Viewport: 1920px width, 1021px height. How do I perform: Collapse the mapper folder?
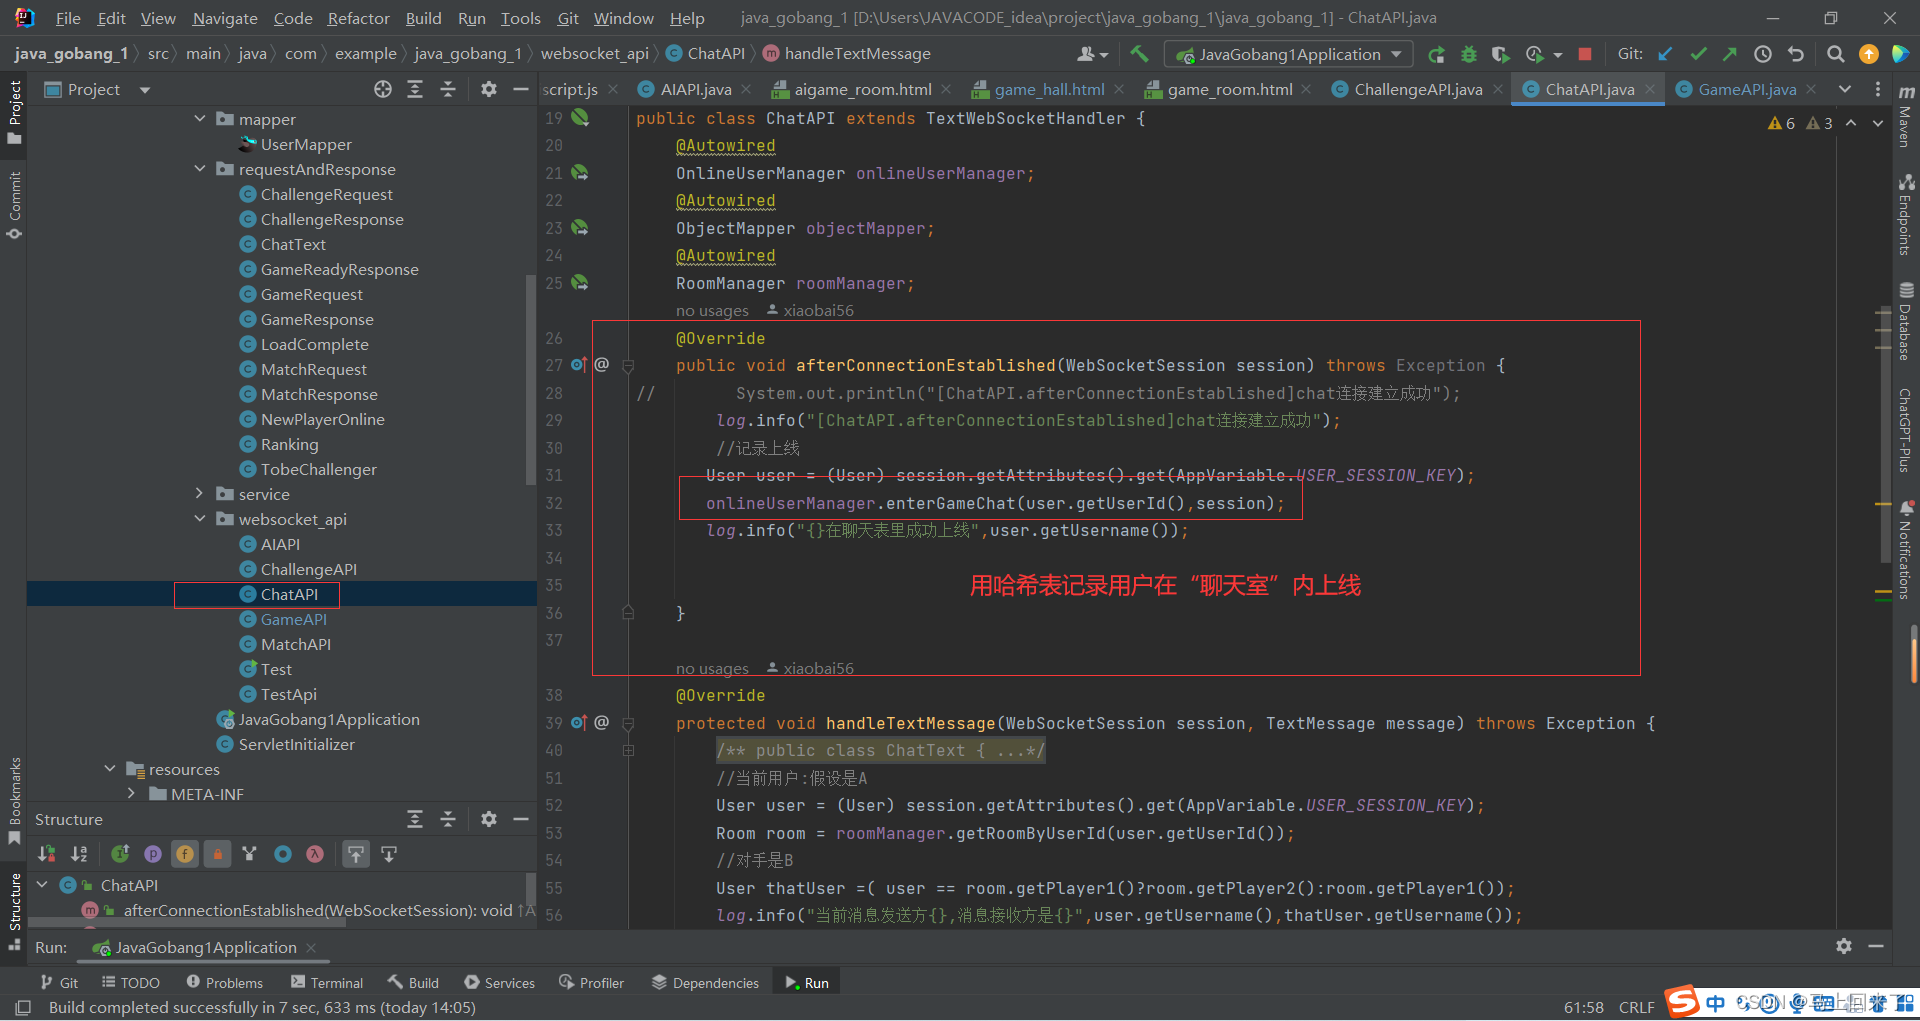click(x=200, y=119)
